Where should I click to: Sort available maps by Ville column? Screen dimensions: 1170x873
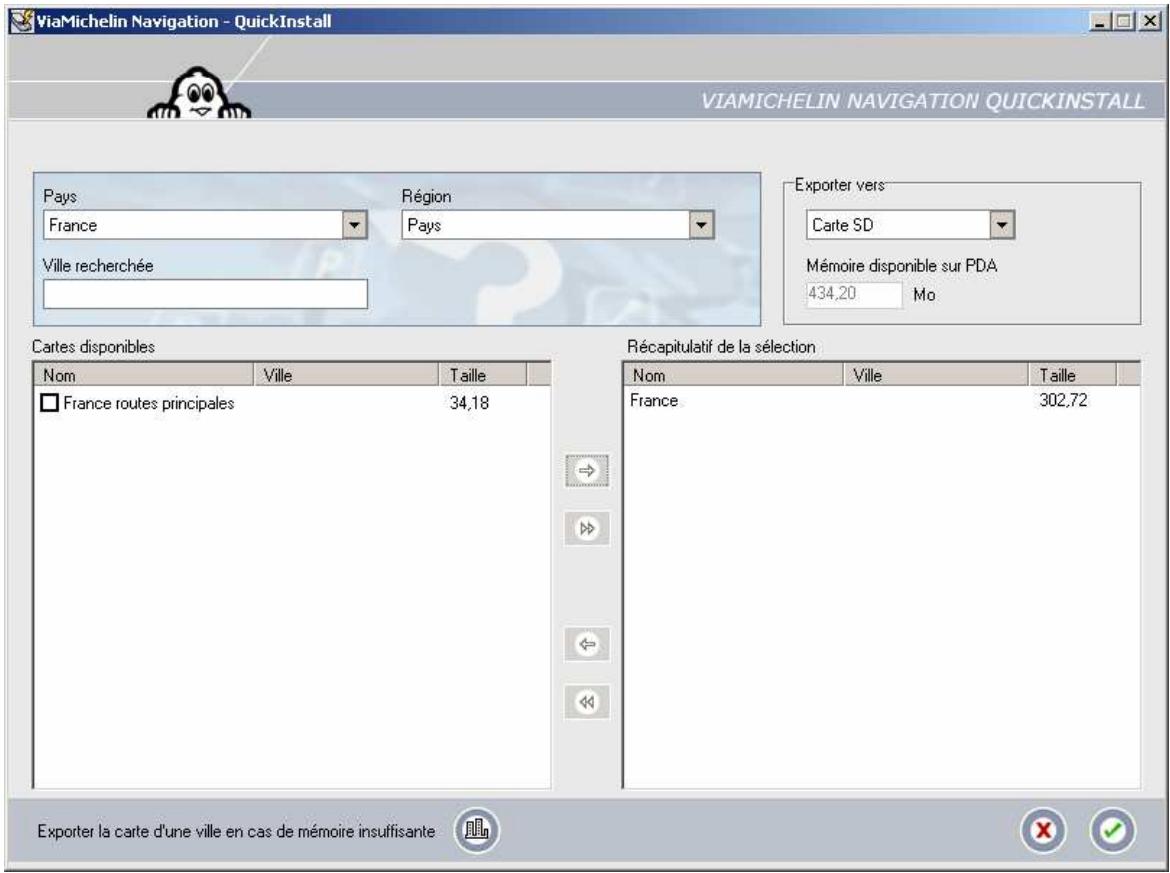tap(347, 375)
